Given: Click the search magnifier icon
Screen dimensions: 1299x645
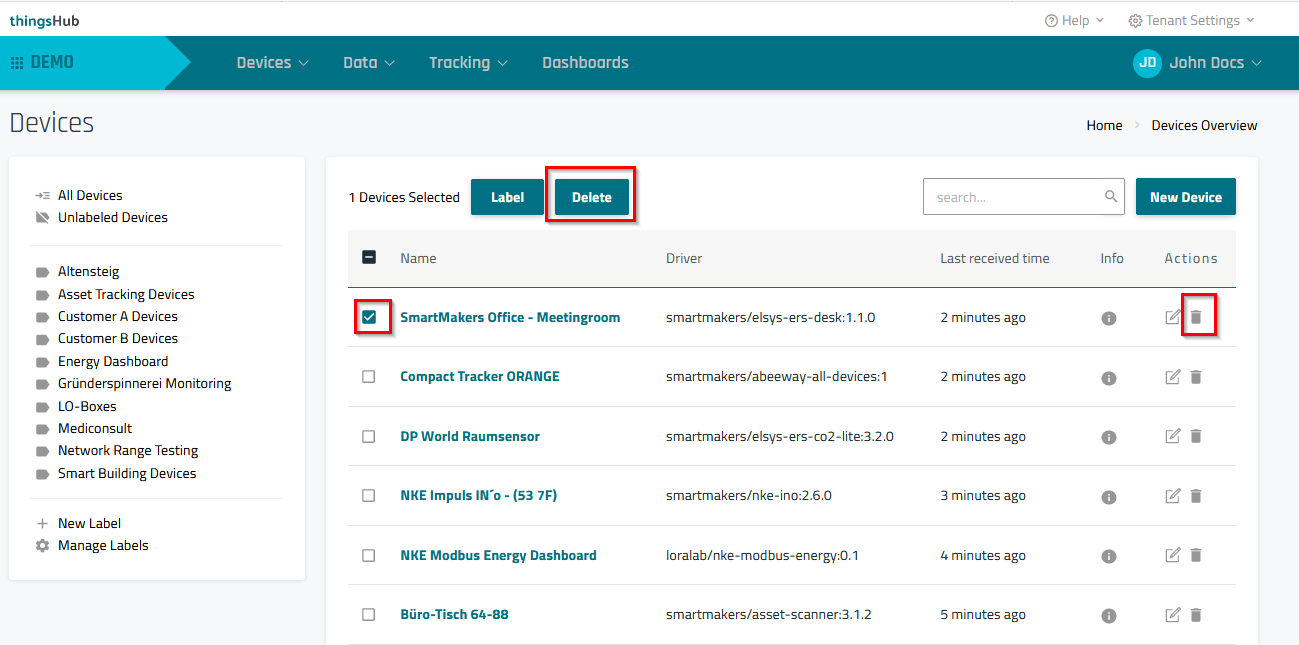Looking at the screenshot, I should coord(1110,197).
